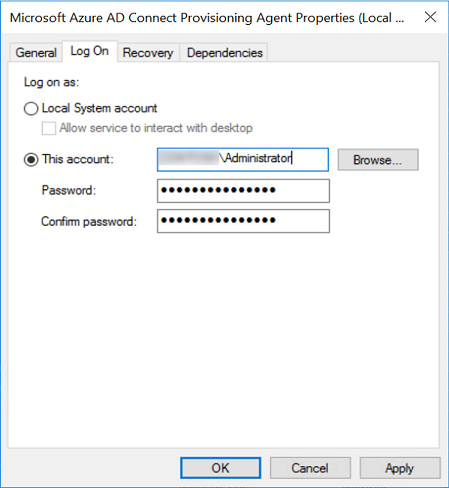Click the Browse... button
449x488 pixels.
point(378,160)
